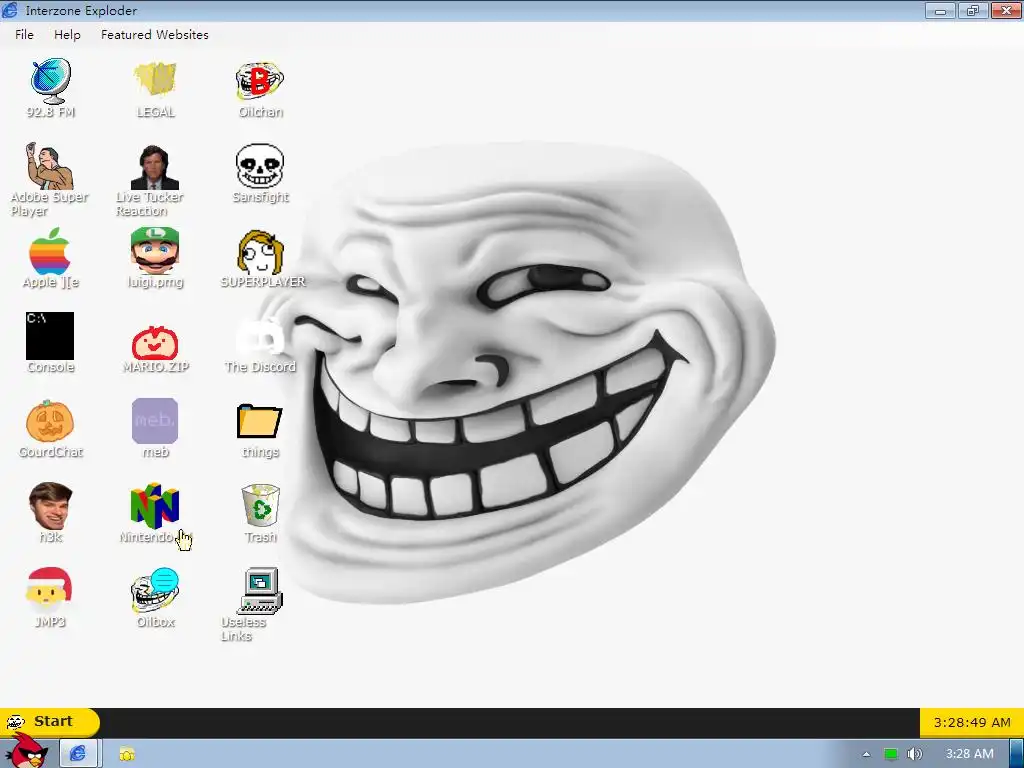Open The Discord icon

[x=259, y=337]
